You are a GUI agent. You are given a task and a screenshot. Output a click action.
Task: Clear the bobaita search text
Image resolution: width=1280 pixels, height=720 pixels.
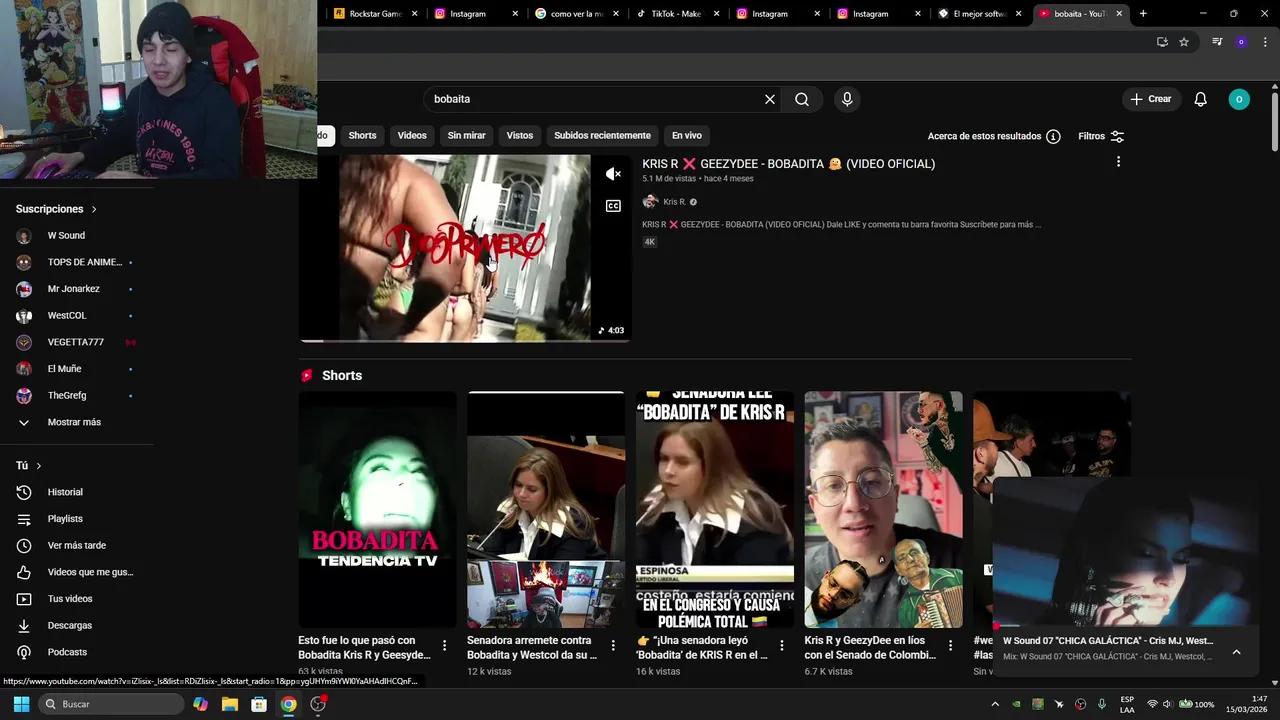click(770, 99)
